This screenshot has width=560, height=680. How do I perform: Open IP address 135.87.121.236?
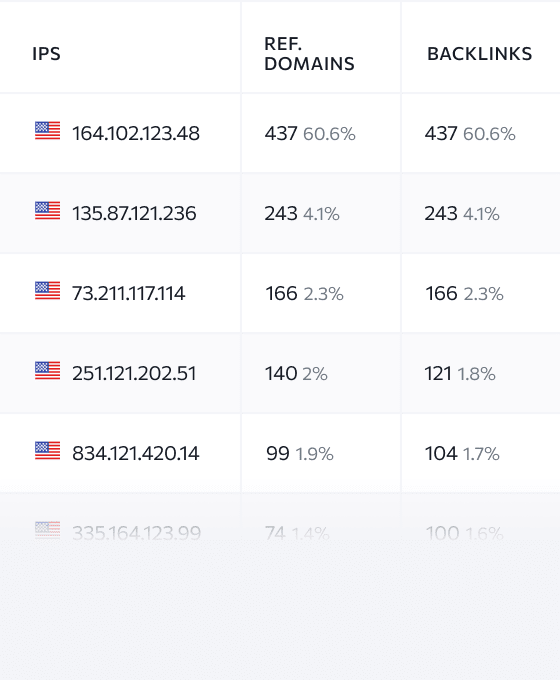click(x=134, y=213)
